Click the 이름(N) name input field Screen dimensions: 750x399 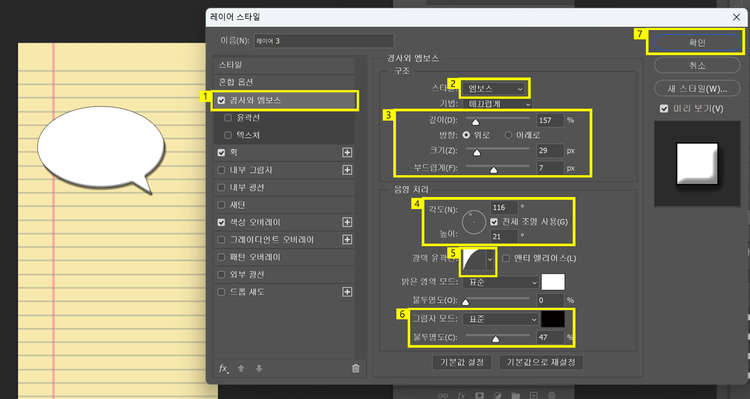(x=323, y=41)
